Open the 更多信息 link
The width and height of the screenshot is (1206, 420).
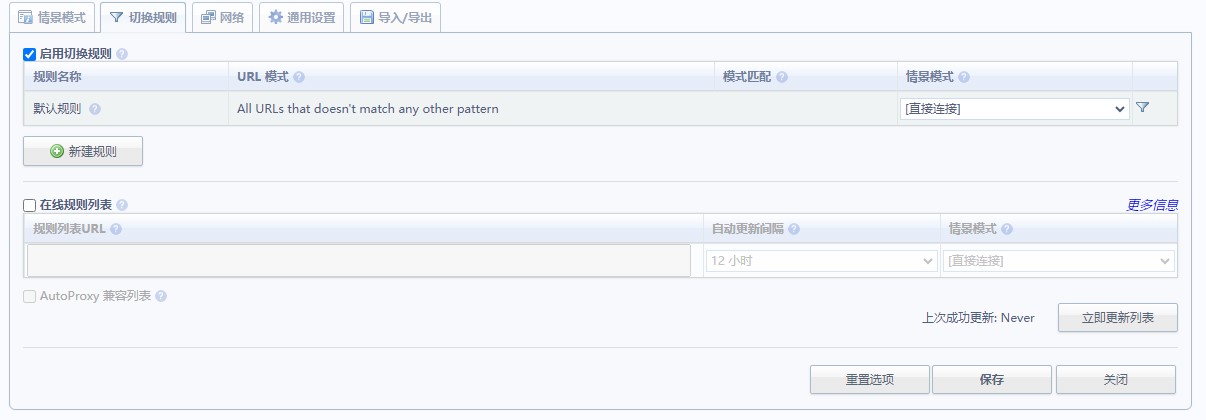point(1152,205)
